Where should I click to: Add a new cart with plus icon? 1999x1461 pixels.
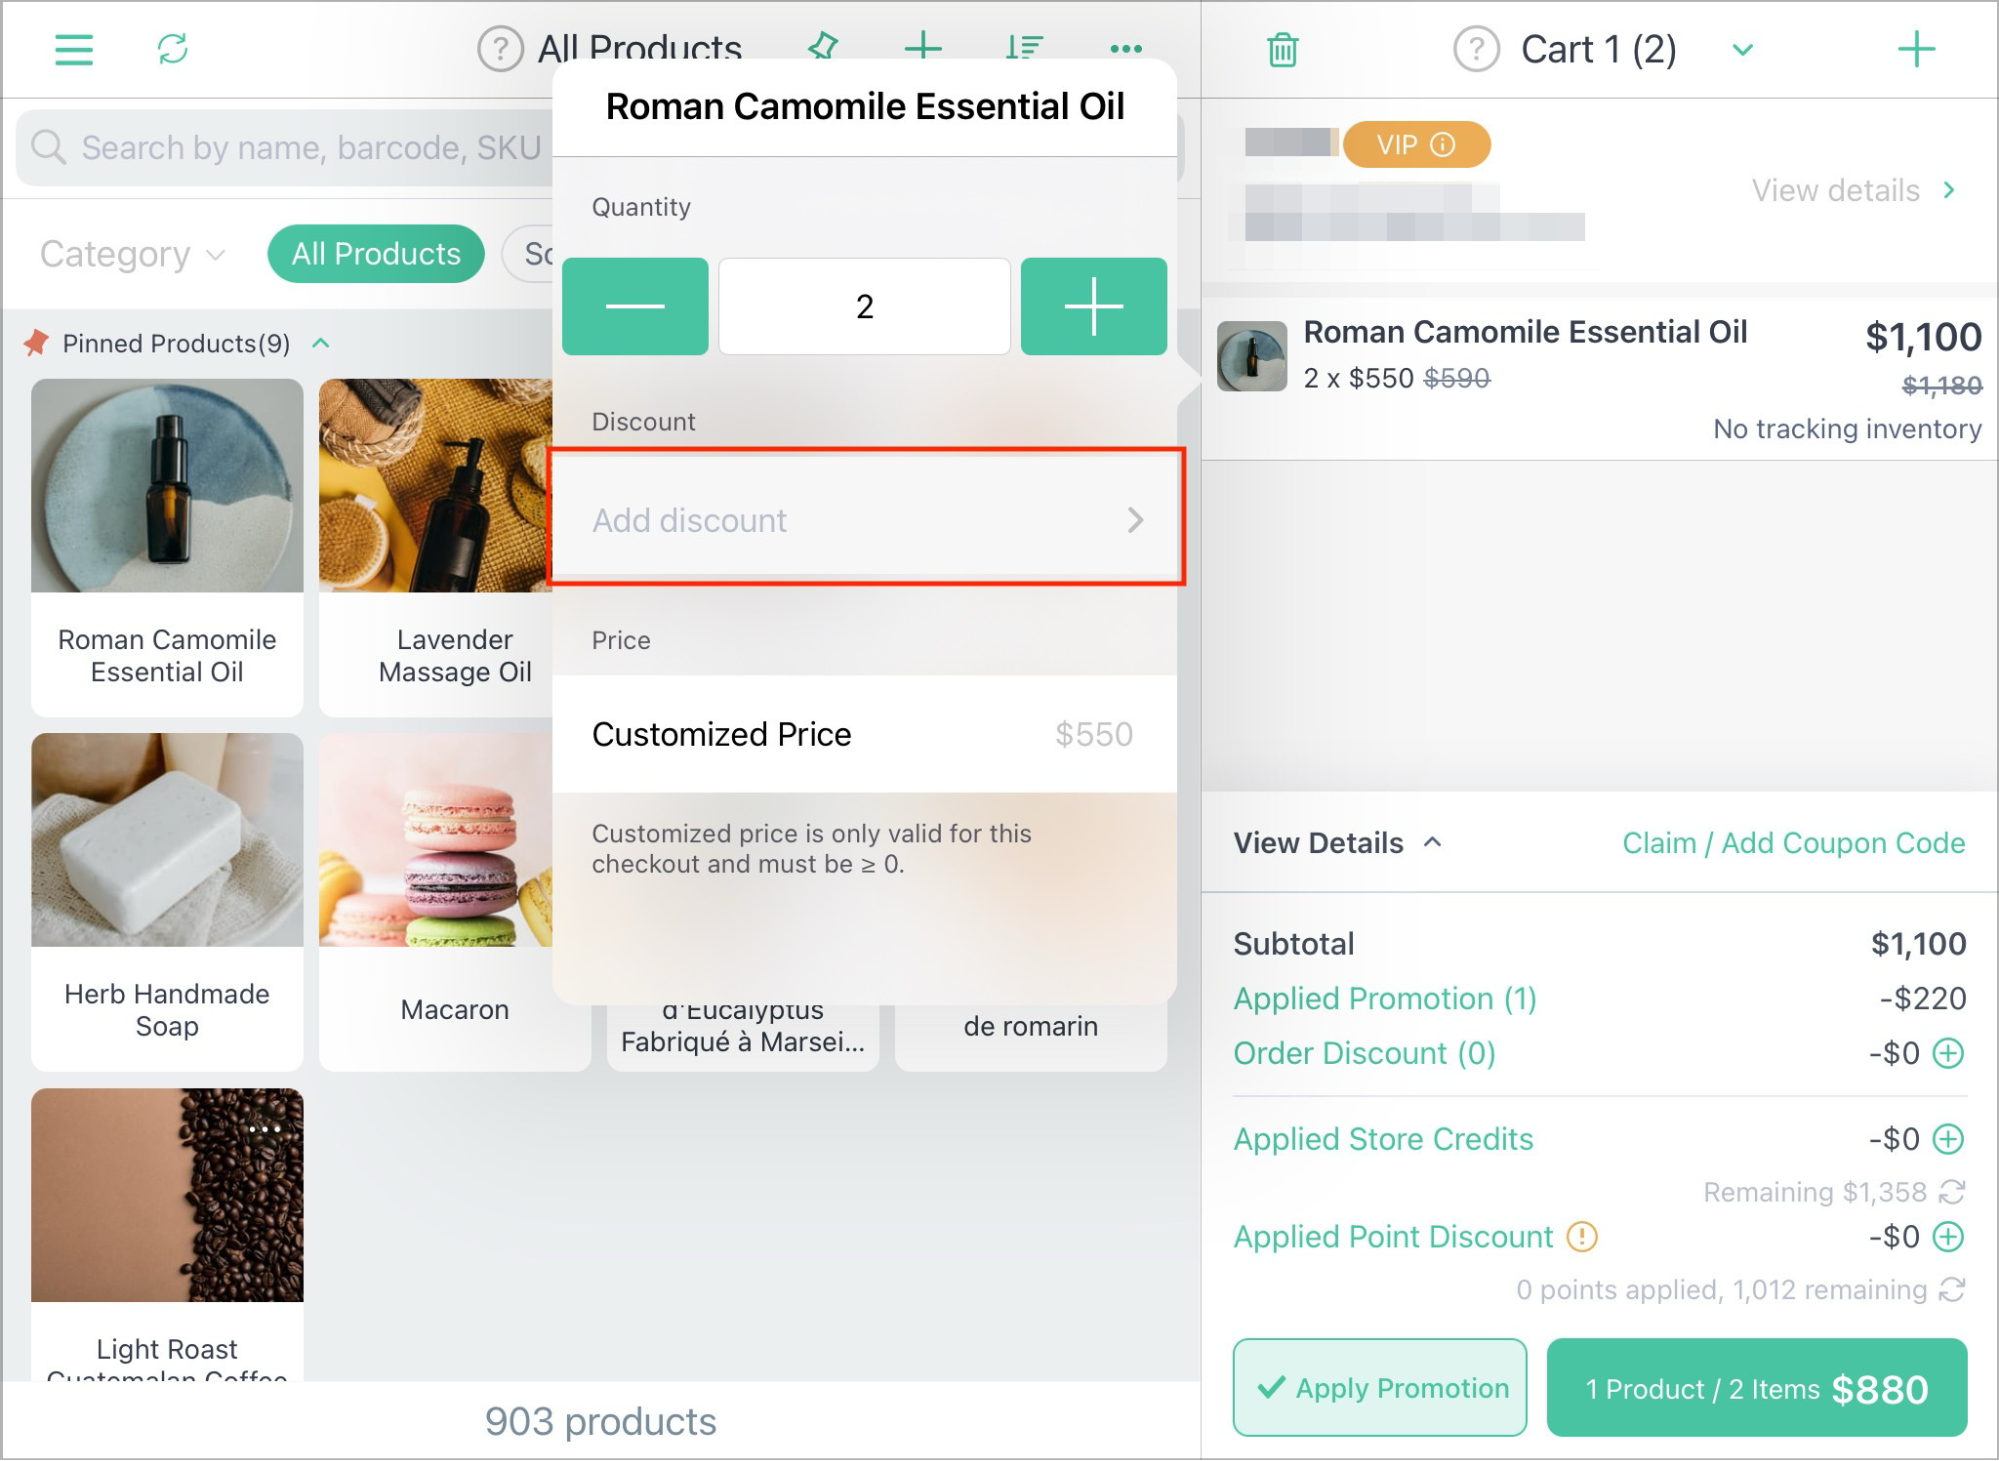(x=1916, y=49)
